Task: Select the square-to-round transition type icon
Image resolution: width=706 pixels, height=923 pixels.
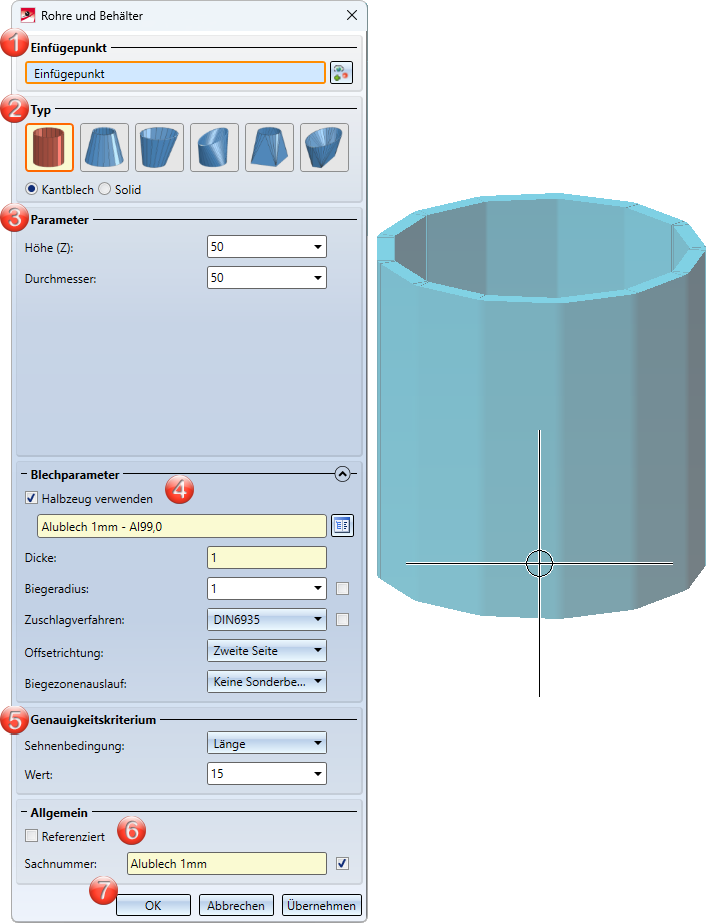Action: pyautogui.click(x=269, y=147)
